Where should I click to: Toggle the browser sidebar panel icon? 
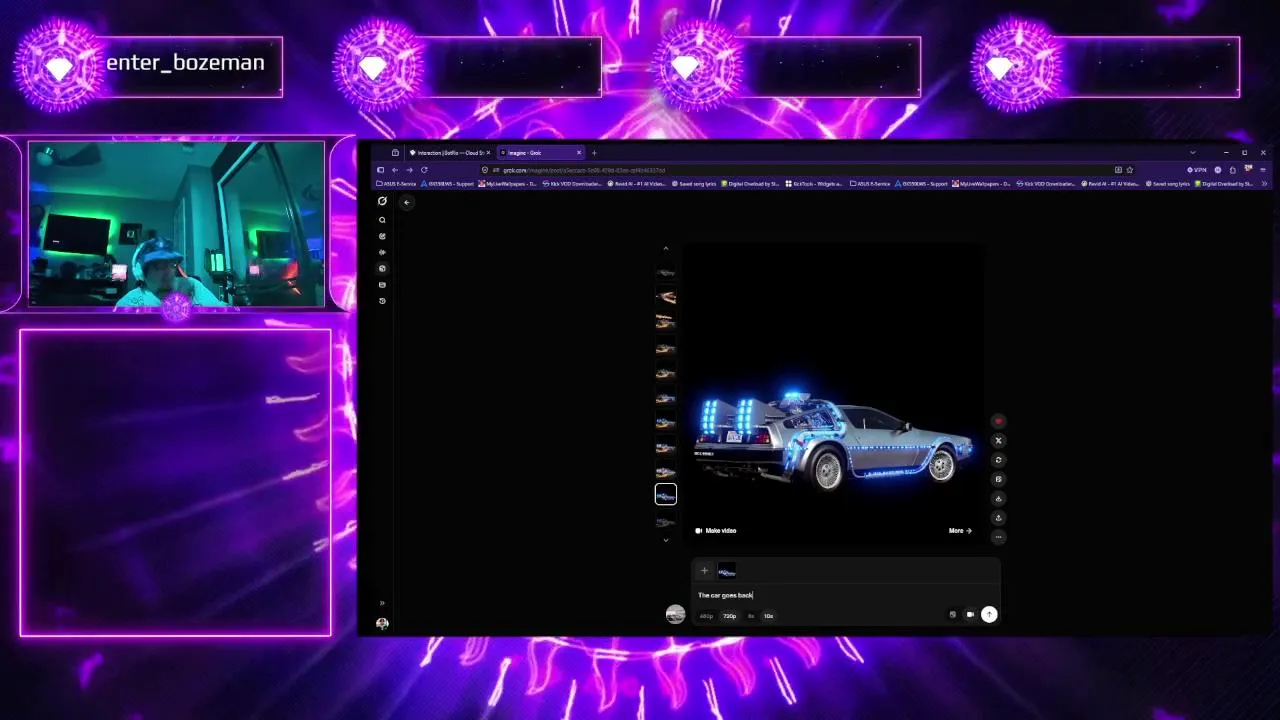pyautogui.click(x=380, y=170)
